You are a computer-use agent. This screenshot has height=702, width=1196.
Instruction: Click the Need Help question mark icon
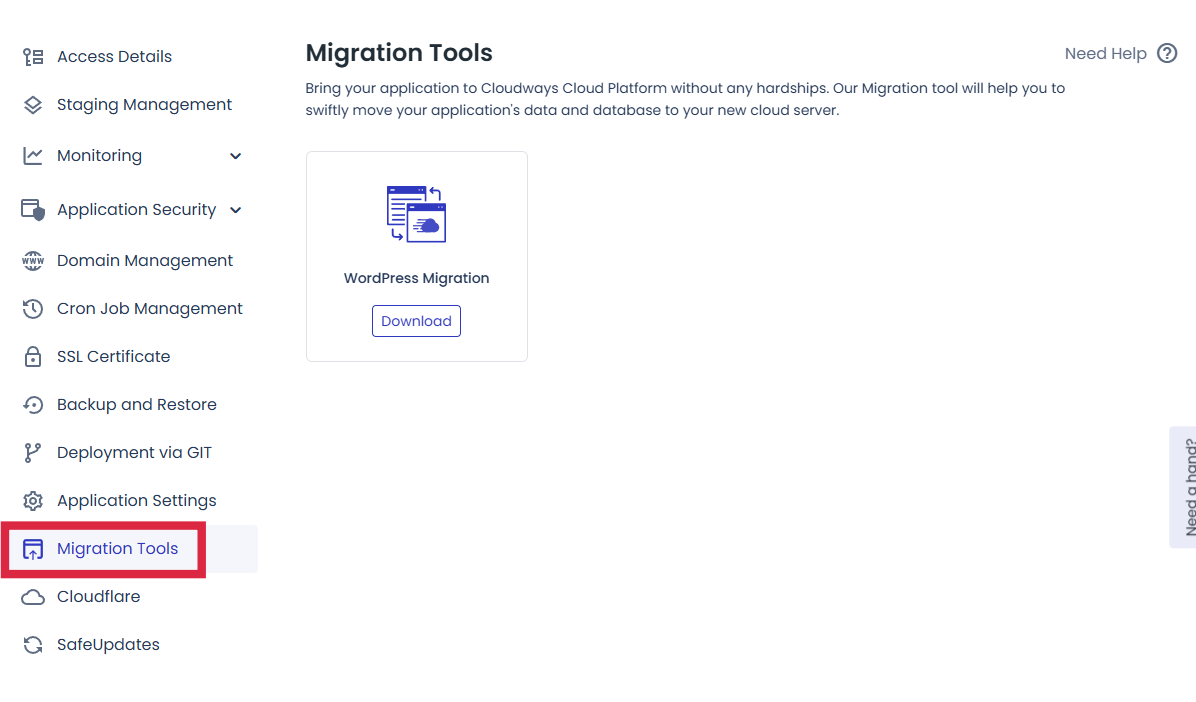coord(1167,53)
